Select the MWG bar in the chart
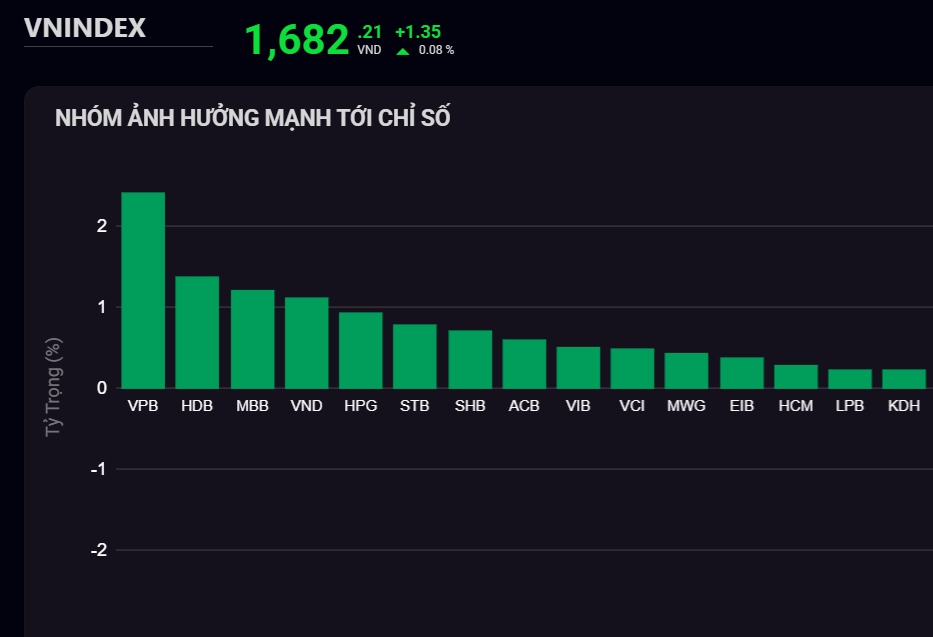This screenshot has width=933, height=637. point(686,371)
